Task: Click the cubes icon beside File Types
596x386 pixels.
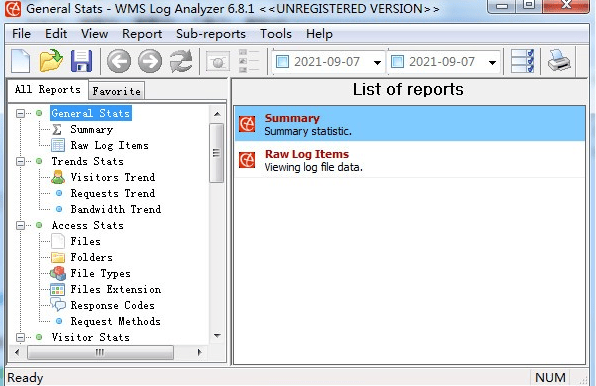Action: (x=58, y=274)
